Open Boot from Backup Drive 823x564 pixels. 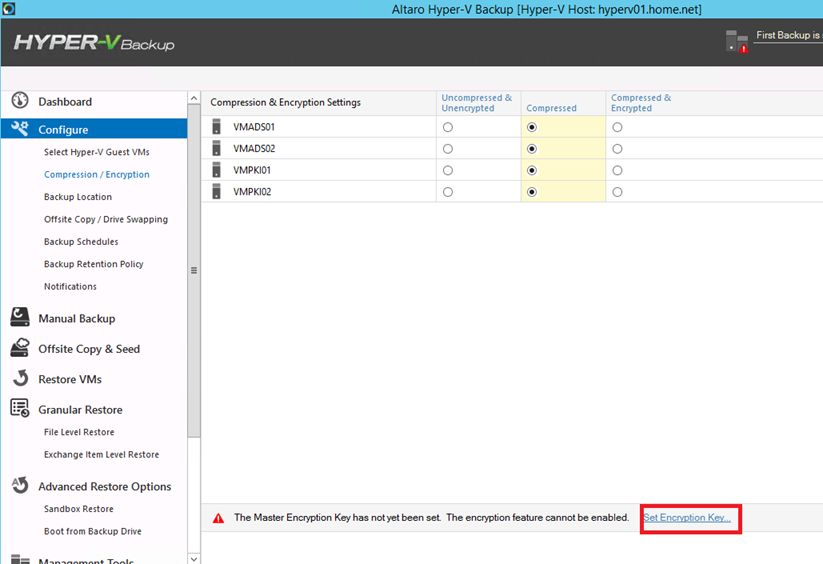click(x=93, y=531)
